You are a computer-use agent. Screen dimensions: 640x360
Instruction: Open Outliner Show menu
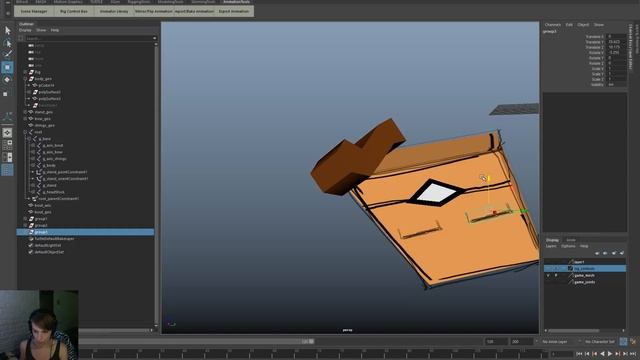[x=41, y=30]
